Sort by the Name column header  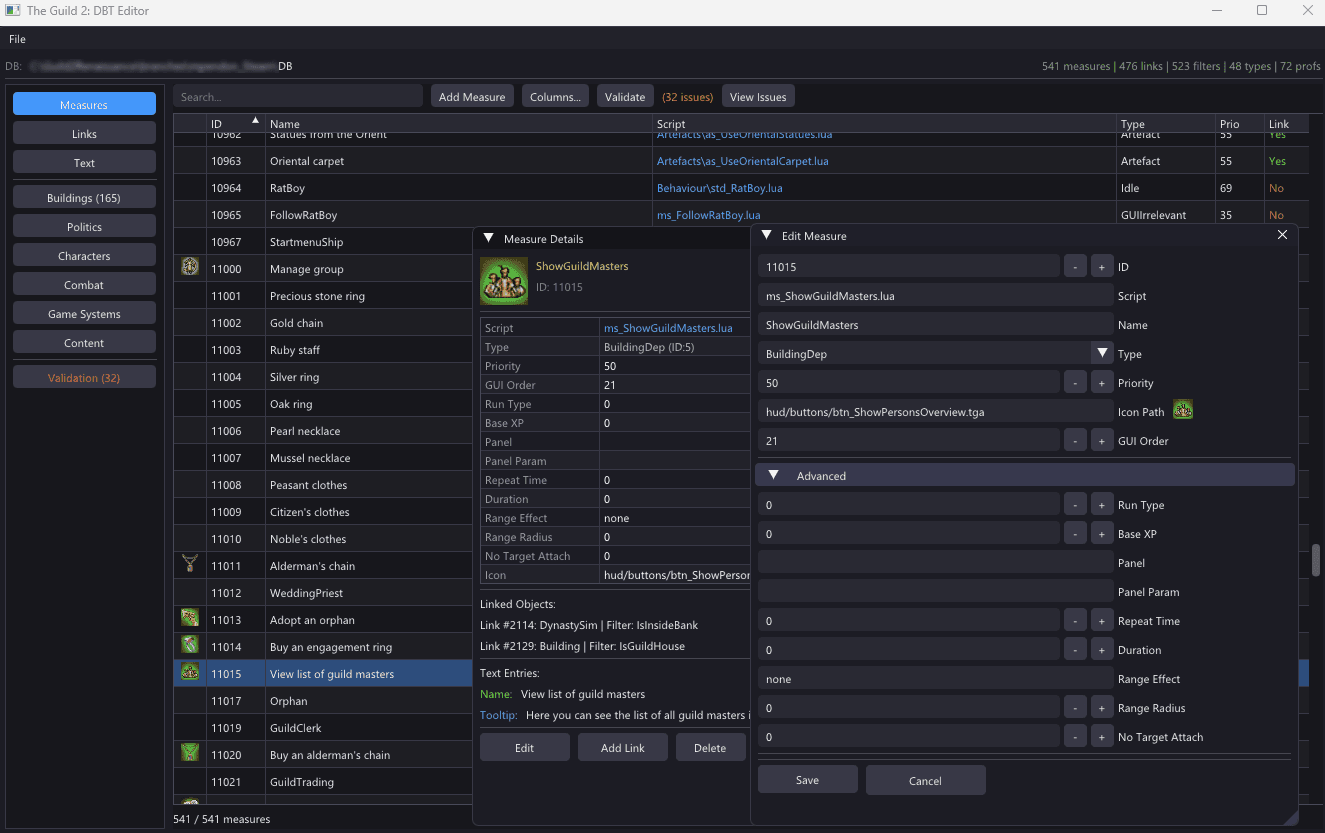459,124
